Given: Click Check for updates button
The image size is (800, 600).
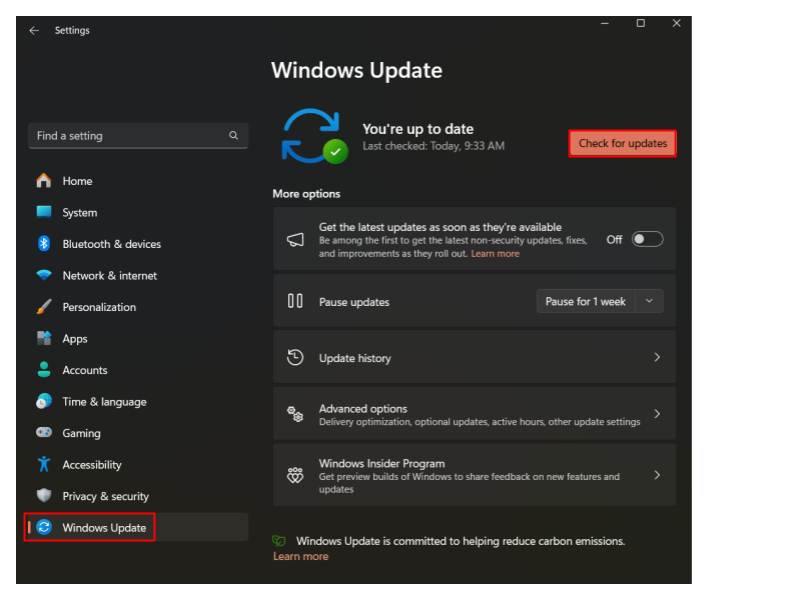Looking at the screenshot, I should tap(622, 143).
